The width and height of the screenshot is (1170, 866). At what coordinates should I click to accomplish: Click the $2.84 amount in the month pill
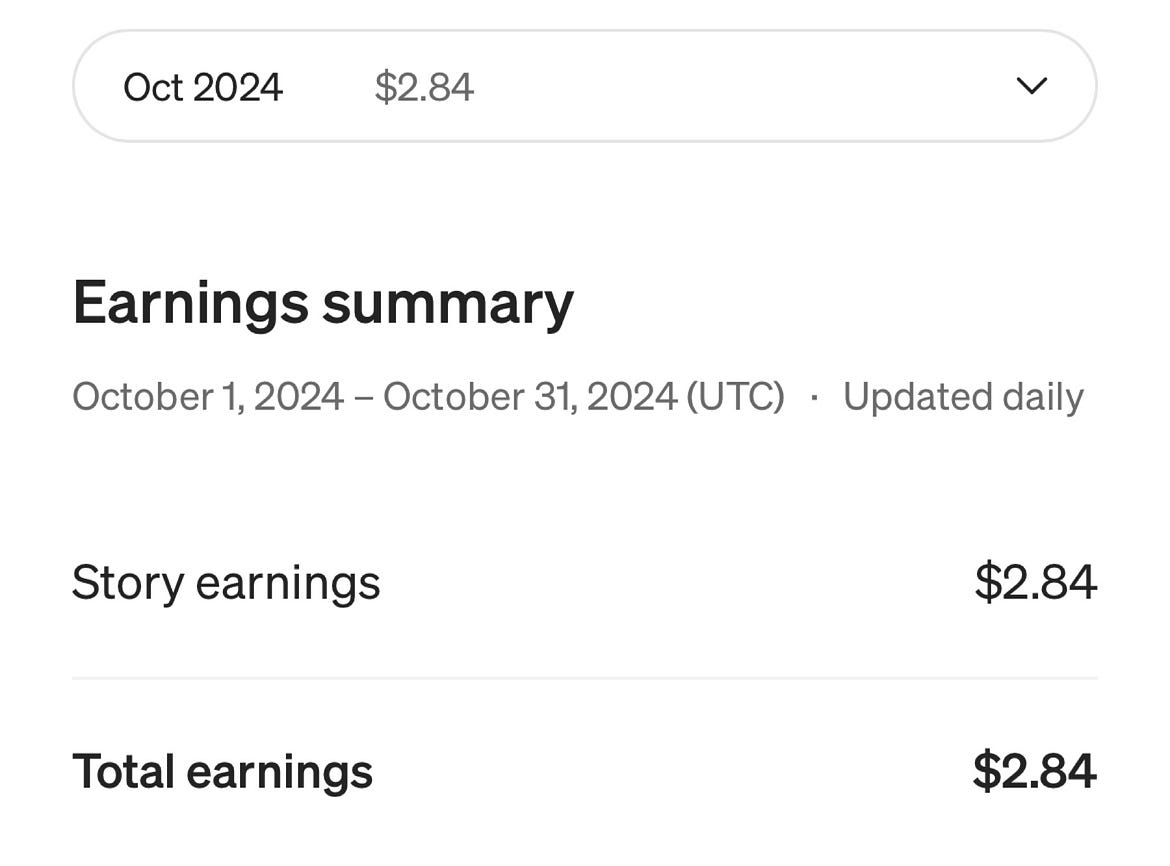(x=424, y=87)
